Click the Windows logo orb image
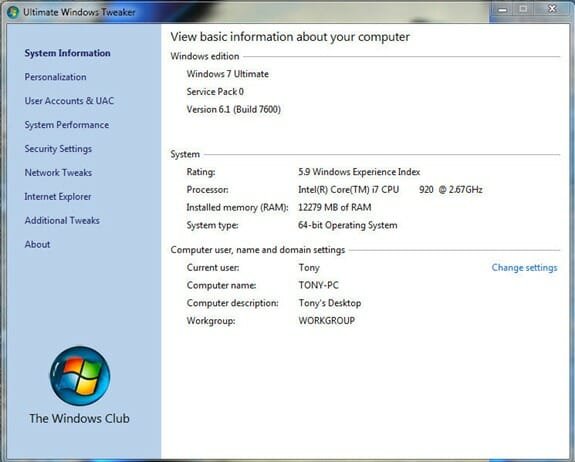This screenshot has height=462, width=575. (80, 376)
